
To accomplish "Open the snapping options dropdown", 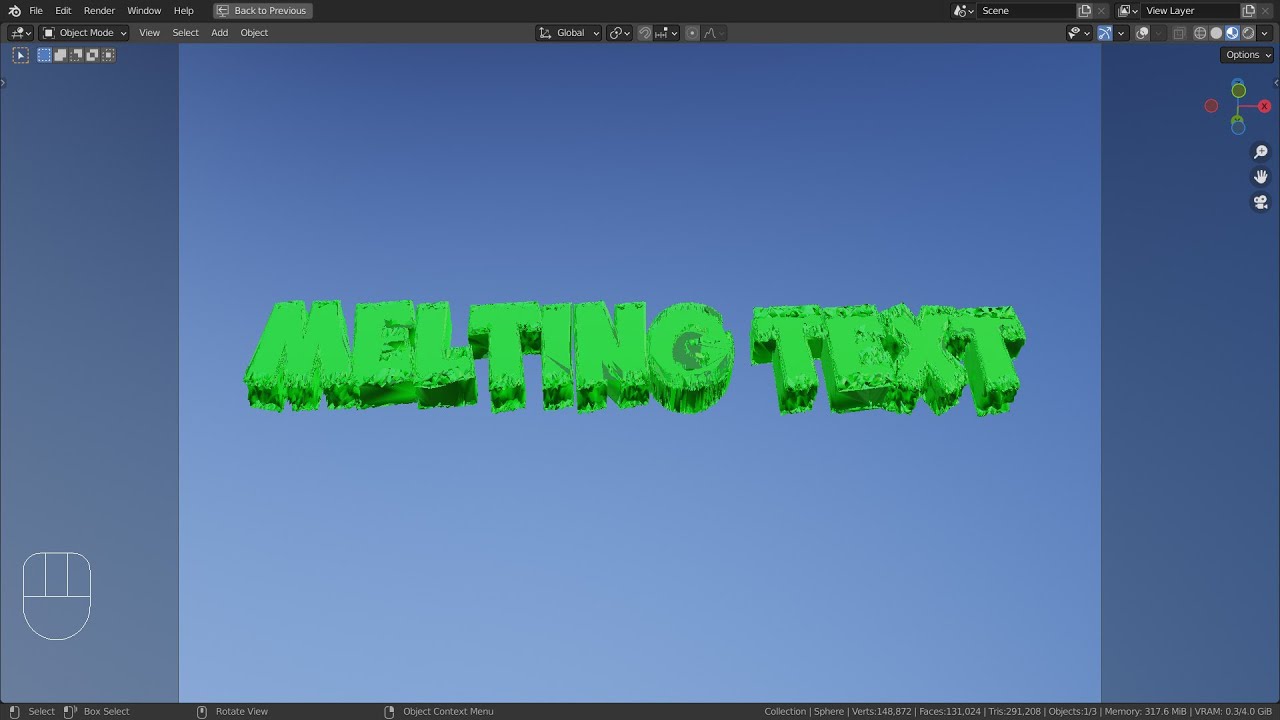I will 667,32.
